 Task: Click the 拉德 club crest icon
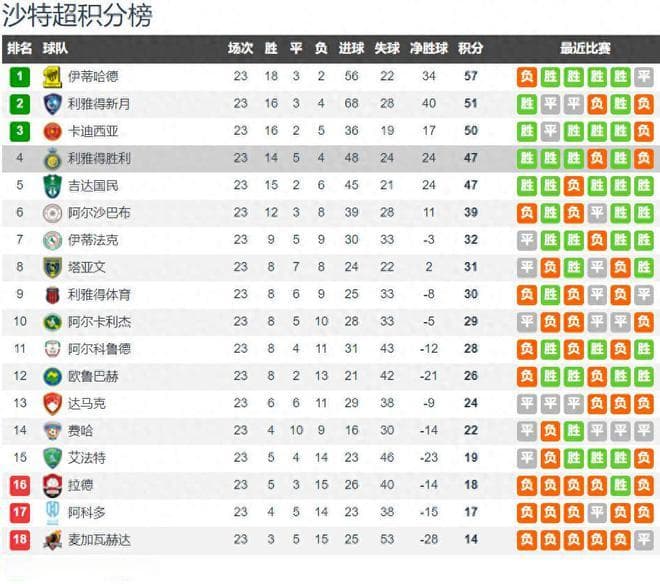[x=52, y=485]
